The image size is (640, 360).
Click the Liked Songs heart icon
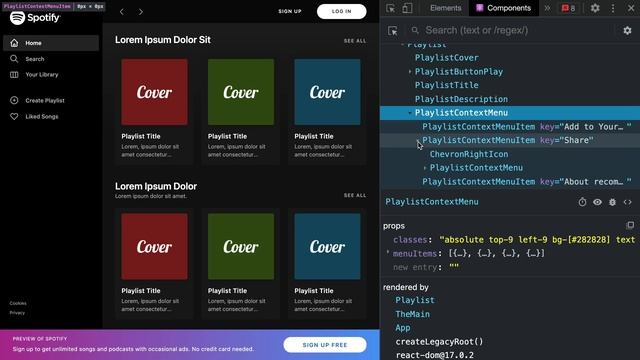coord(14,116)
